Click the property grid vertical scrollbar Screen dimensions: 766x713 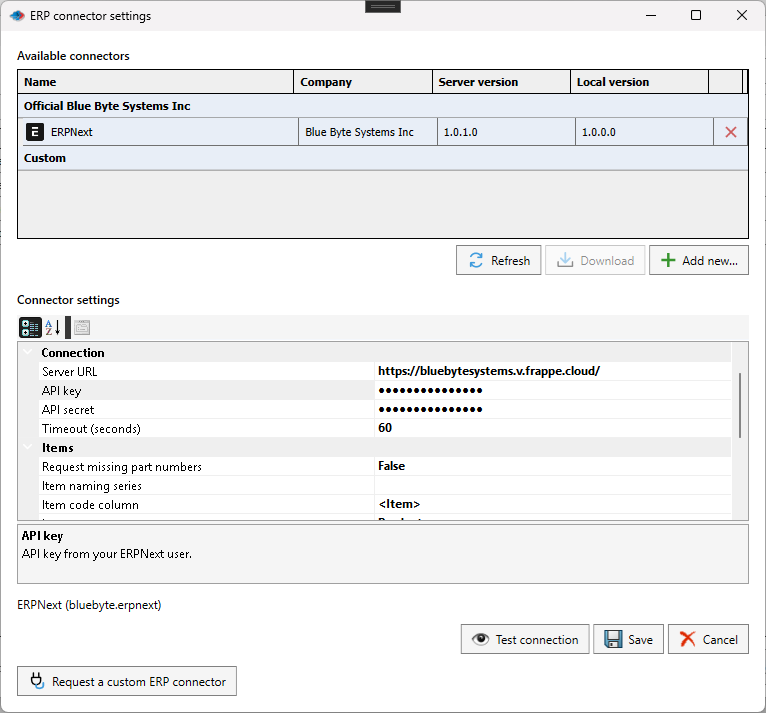[740, 405]
